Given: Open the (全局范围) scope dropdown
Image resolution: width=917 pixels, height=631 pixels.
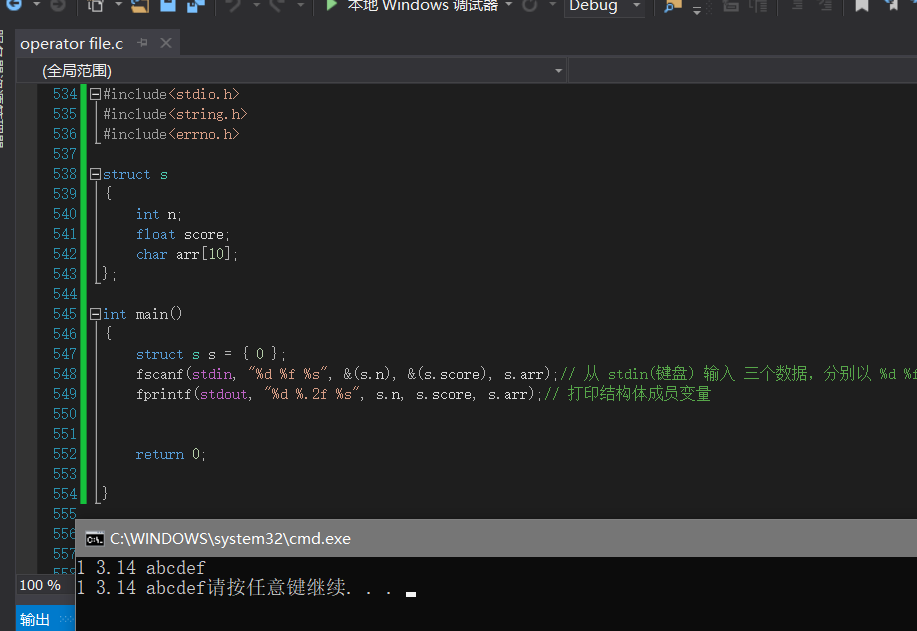Looking at the screenshot, I should point(291,71).
